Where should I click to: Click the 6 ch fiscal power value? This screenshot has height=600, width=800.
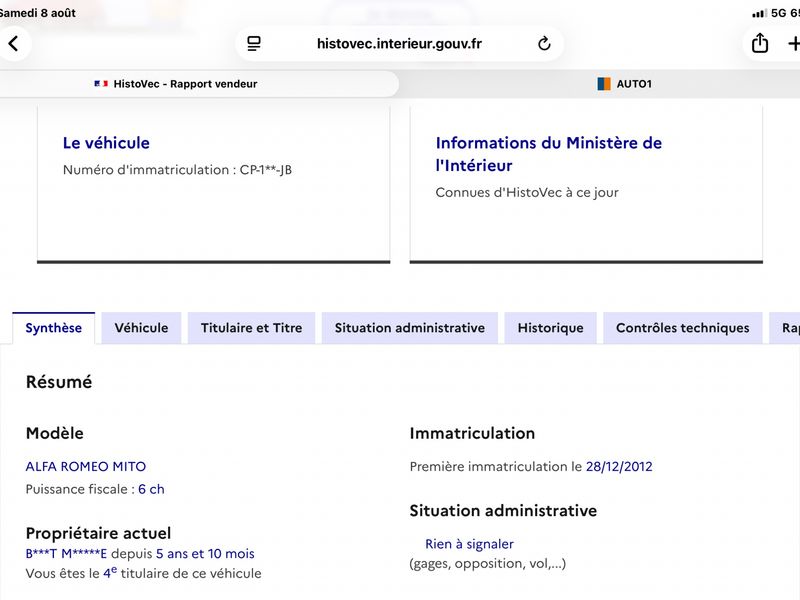point(151,489)
